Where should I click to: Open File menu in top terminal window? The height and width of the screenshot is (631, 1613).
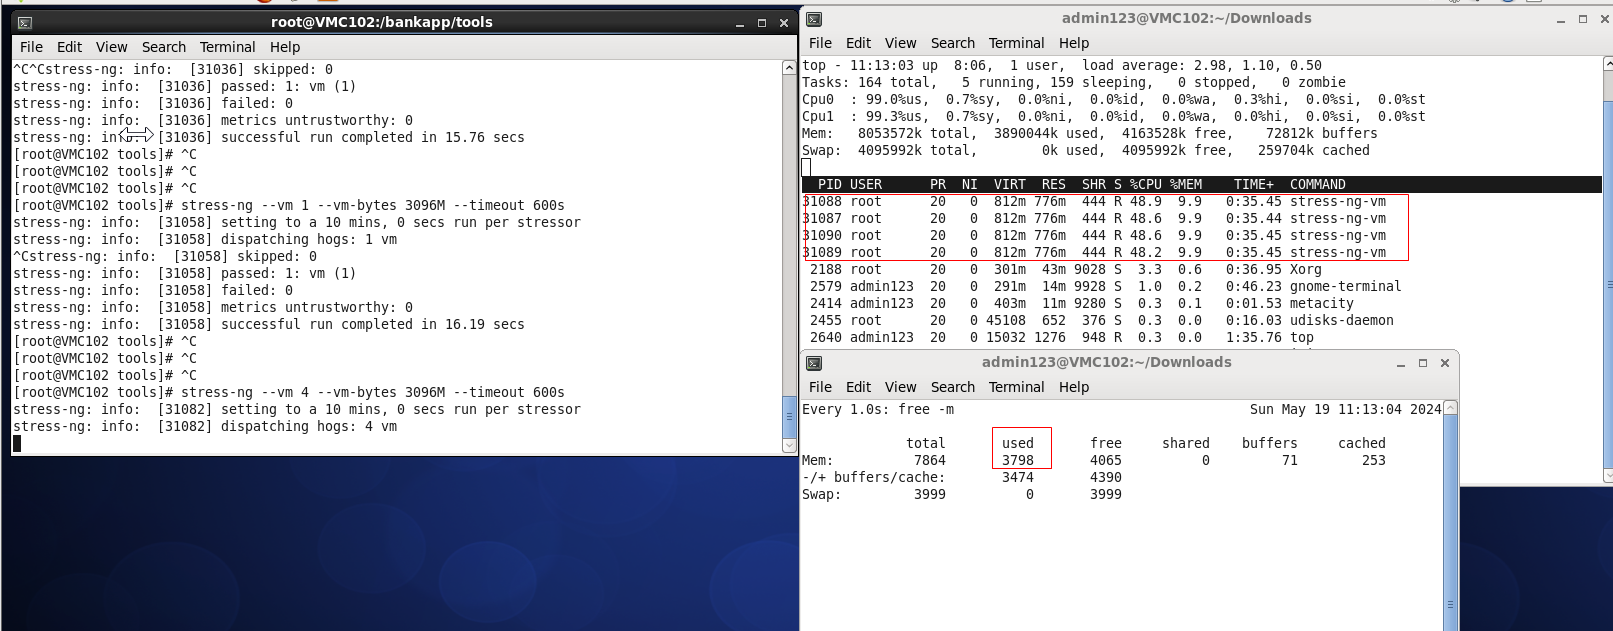pos(820,43)
